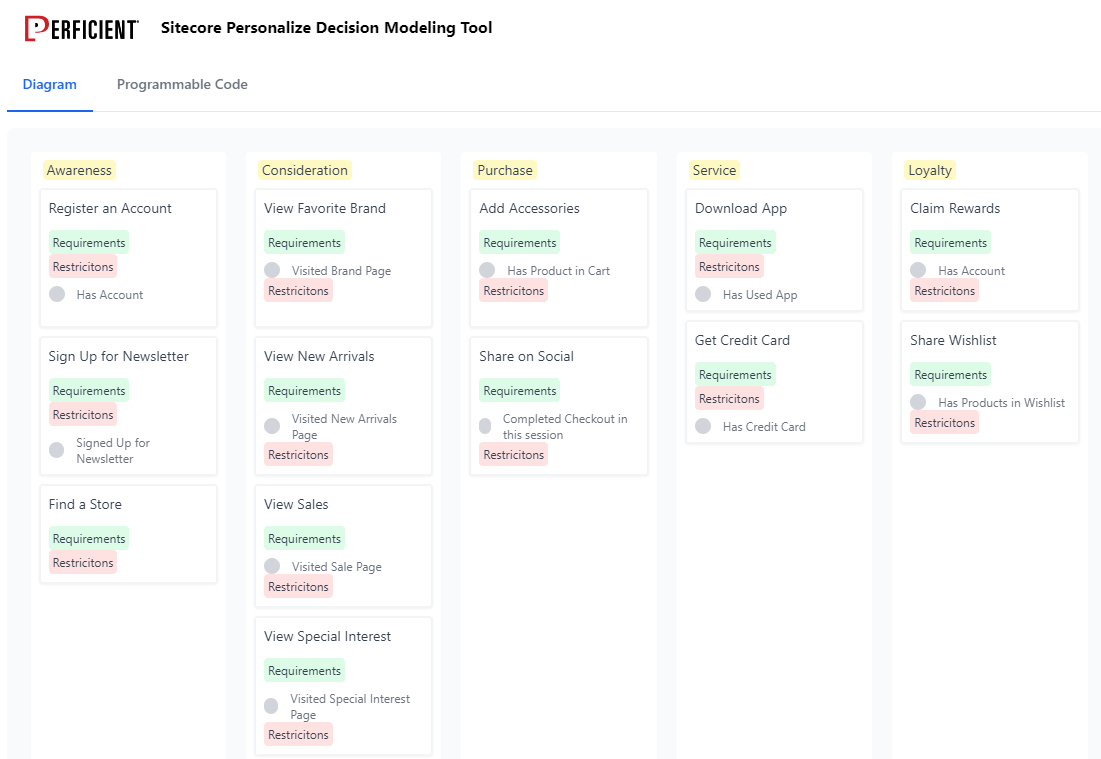Toggle Has Used App under Download App
1101x759 pixels.
click(x=703, y=294)
